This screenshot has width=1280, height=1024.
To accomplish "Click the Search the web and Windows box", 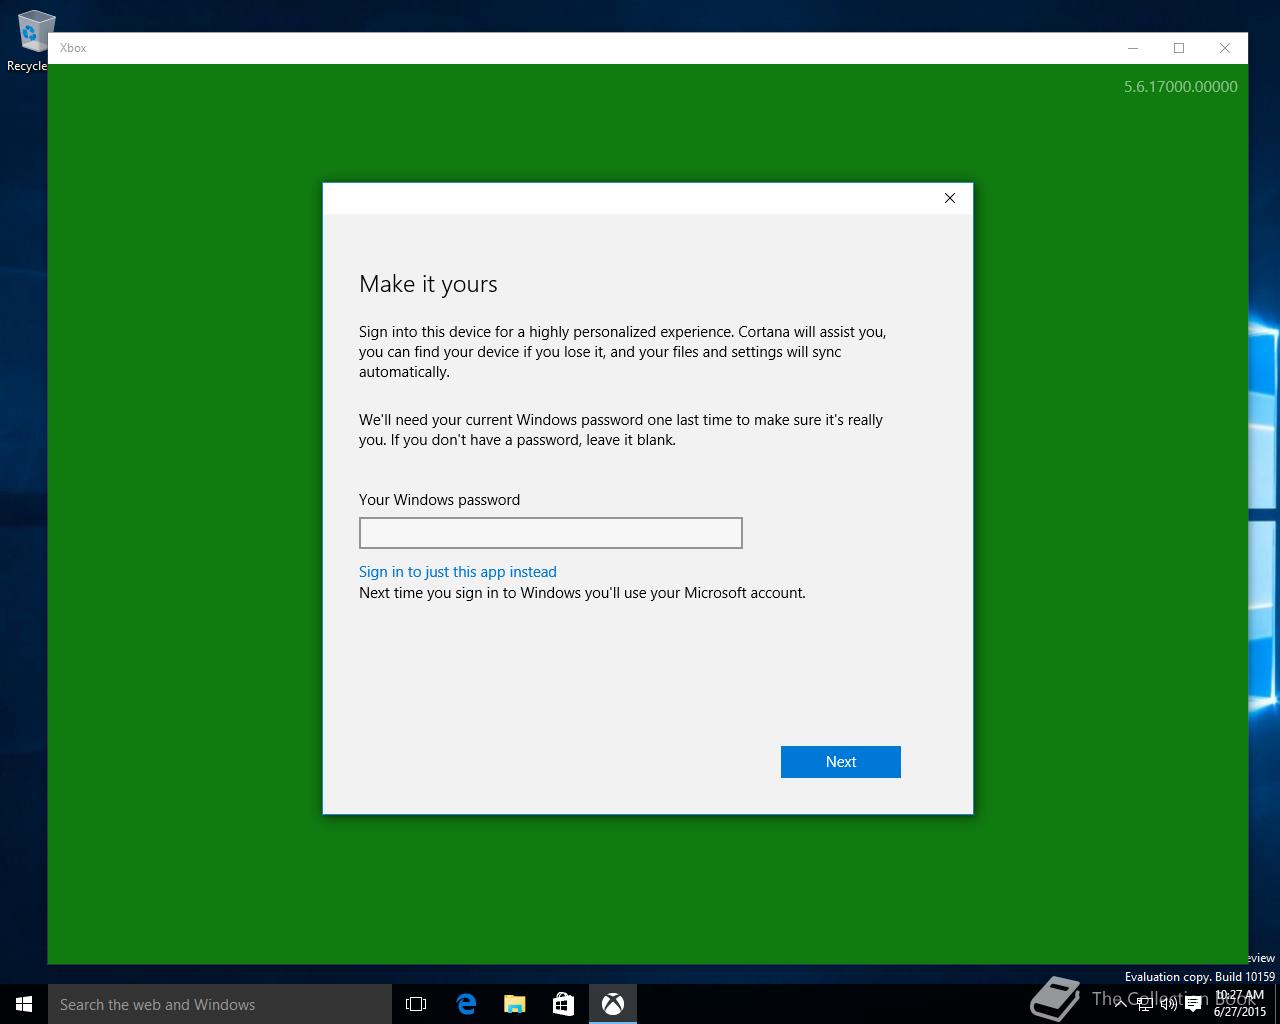I will point(220,1004).
